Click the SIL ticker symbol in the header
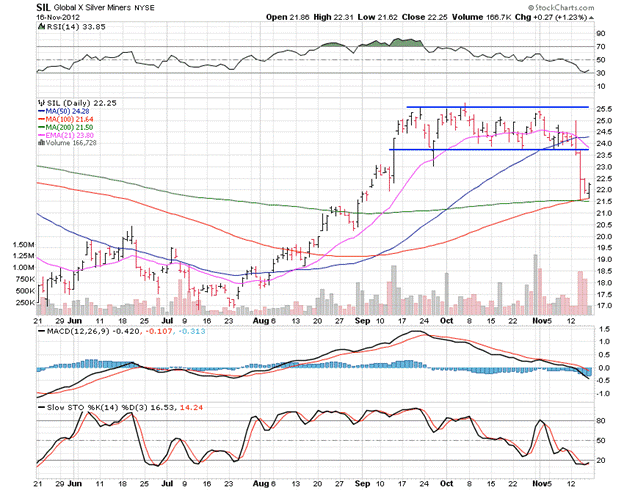 [x=43, y=6]
